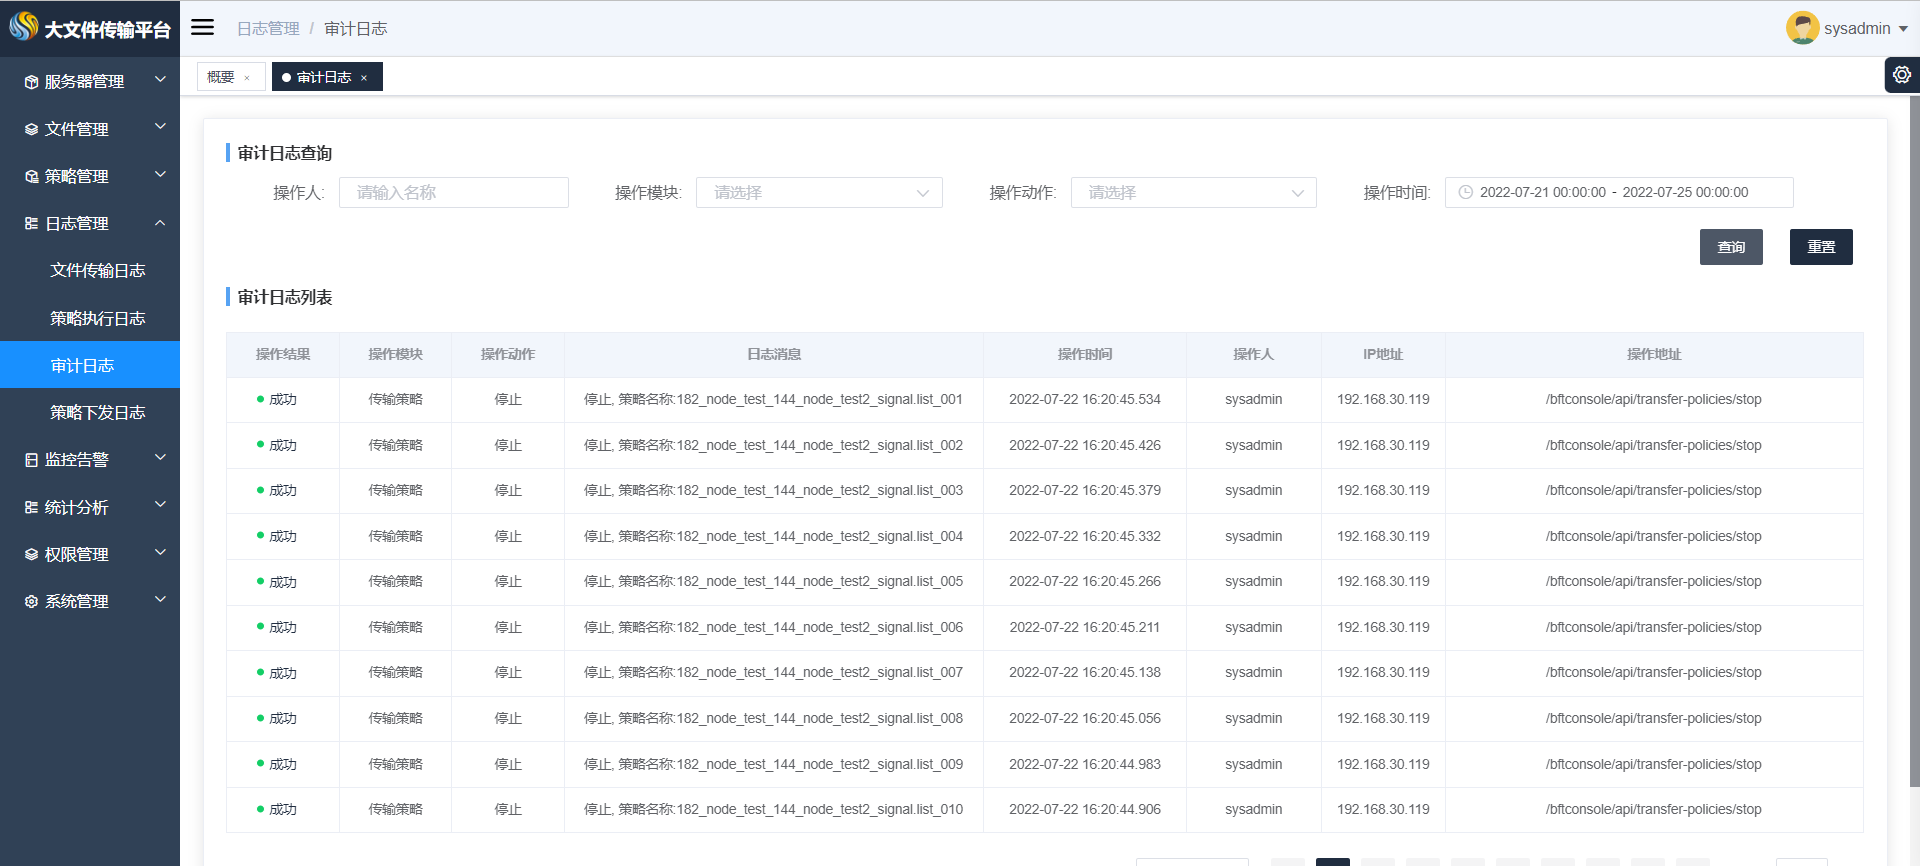Click IP 192.168.30.119 in signal.list_004 row
This screenshot has height=866, width=1920.
click(x=1383, y=536)
